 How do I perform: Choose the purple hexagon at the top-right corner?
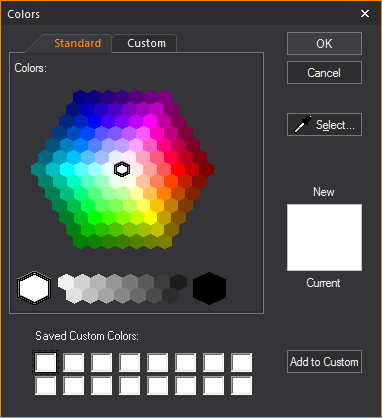pos(164,97)
